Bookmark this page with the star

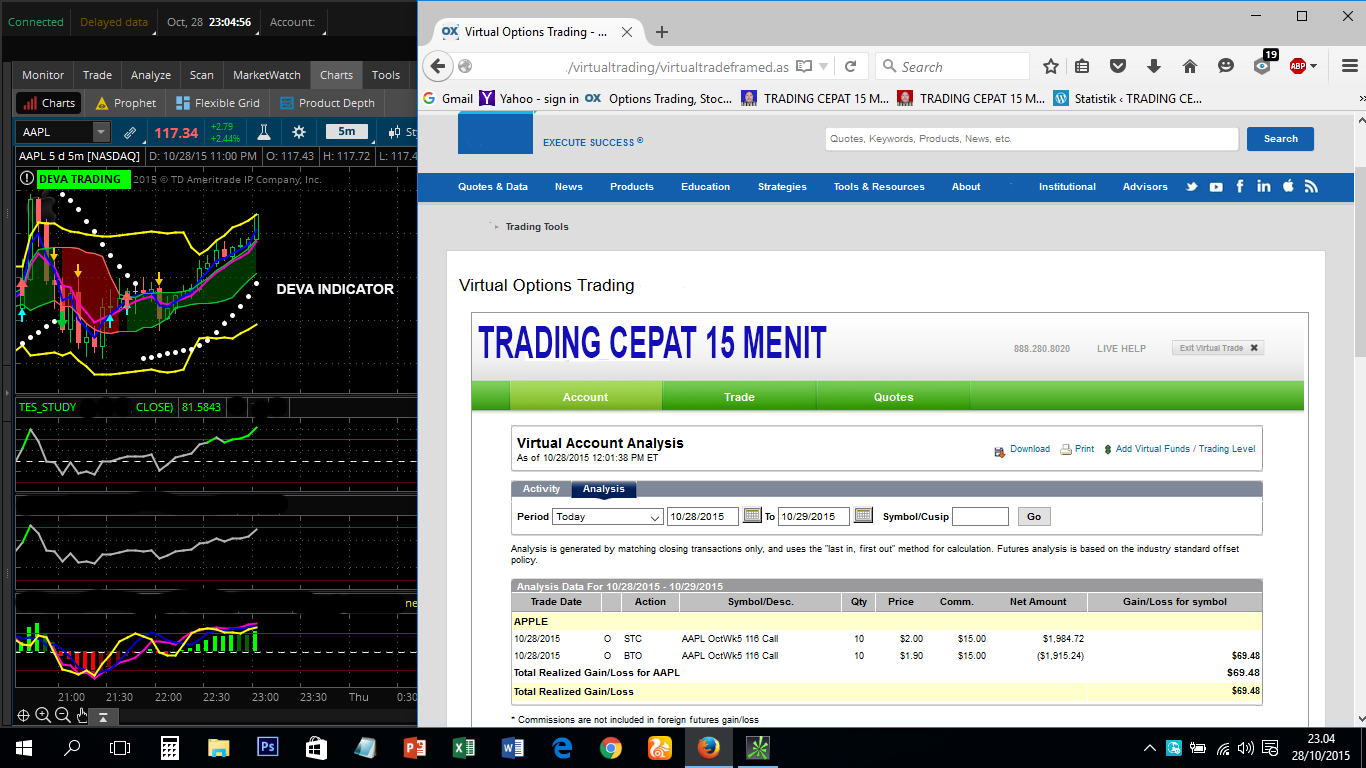[1051, 66]
